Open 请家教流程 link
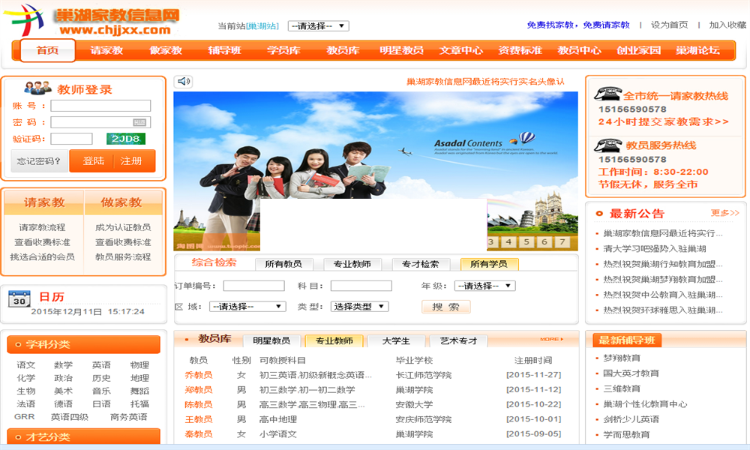Screen dimensions: 750x450 [x=42, y=227]
